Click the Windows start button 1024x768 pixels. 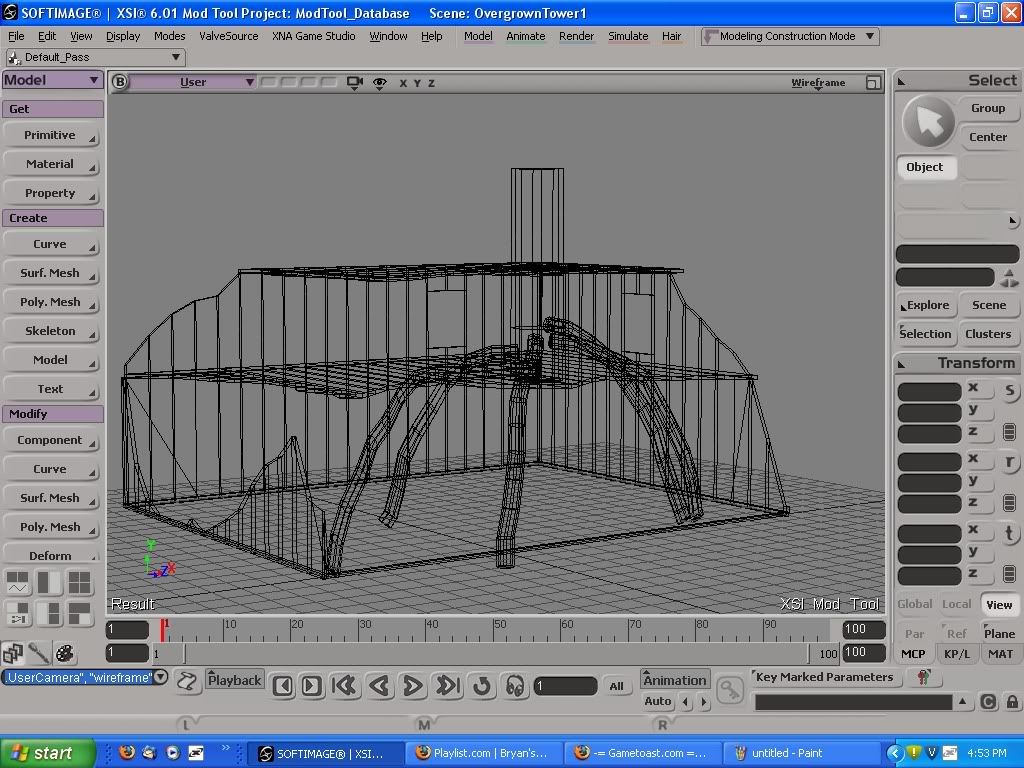click(x=47, y=753)
